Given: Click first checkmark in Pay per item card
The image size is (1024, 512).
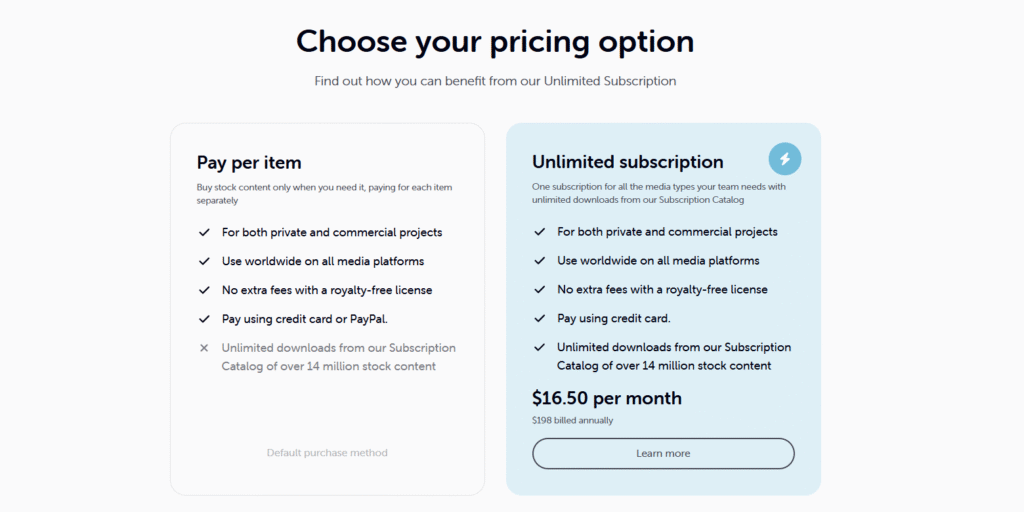Looking at the screenshot, I should pos(204,232).
